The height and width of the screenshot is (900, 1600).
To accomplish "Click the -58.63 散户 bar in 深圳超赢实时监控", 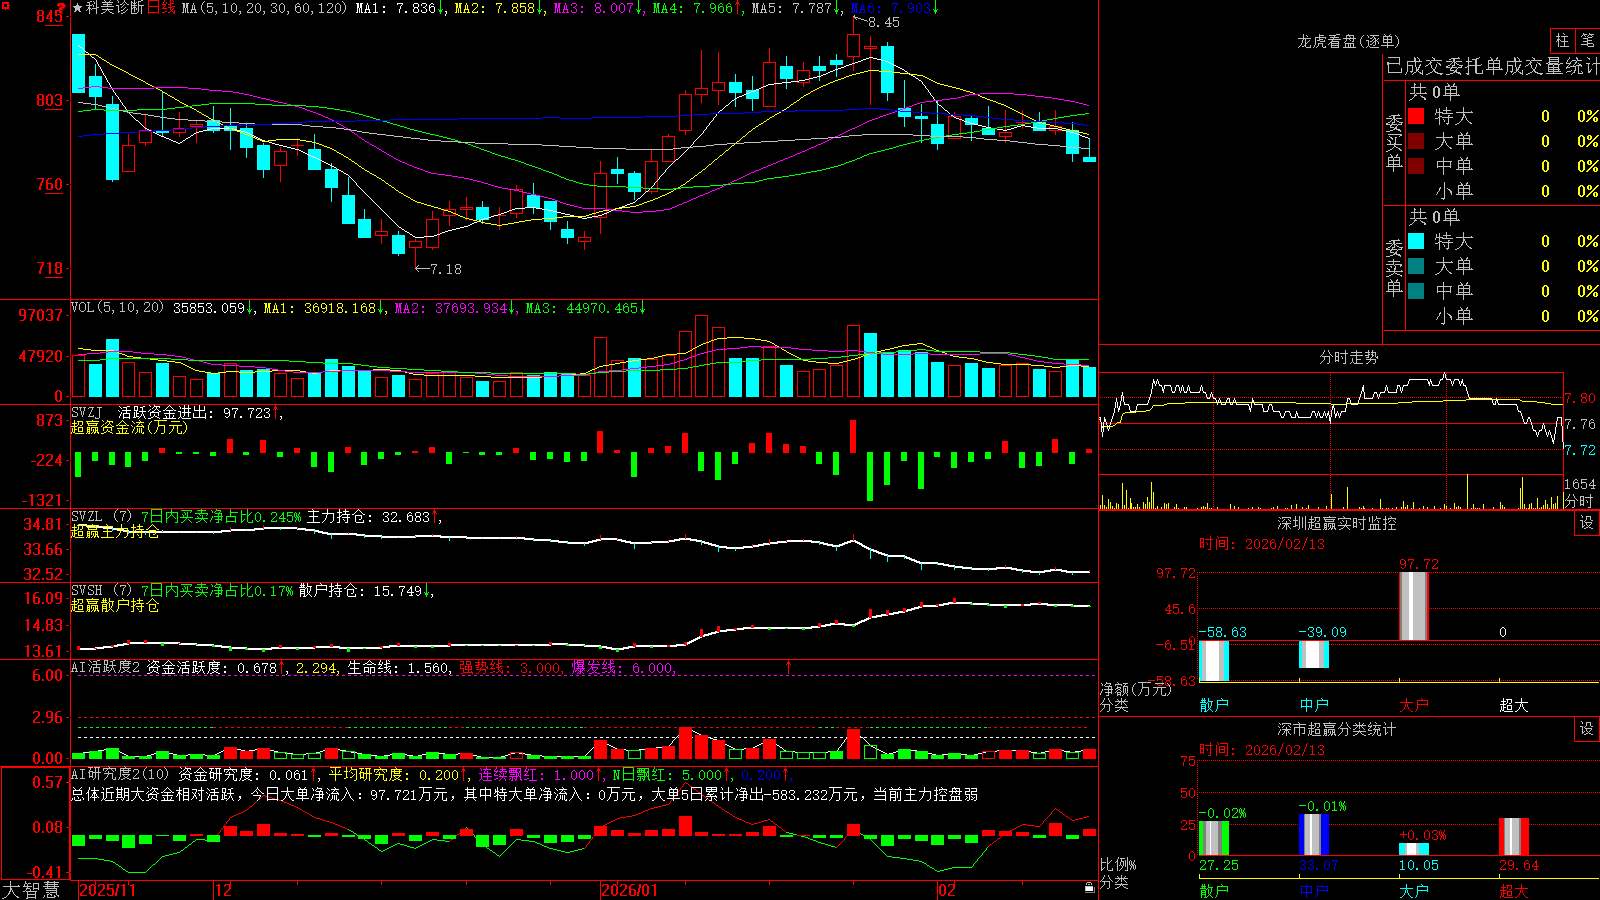I will click(x=1214, y=661).
